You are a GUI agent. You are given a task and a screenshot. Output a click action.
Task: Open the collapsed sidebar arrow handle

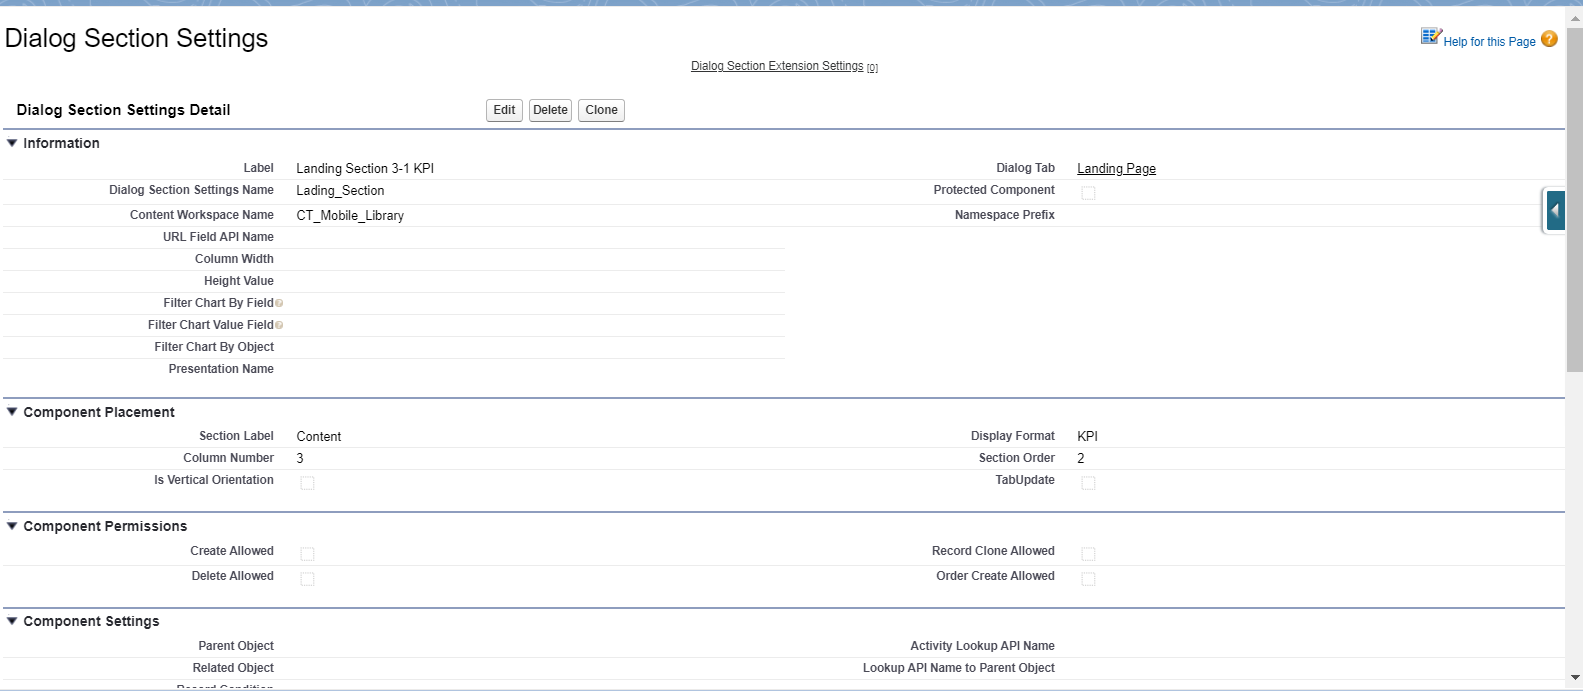[x=1555, y=211]
